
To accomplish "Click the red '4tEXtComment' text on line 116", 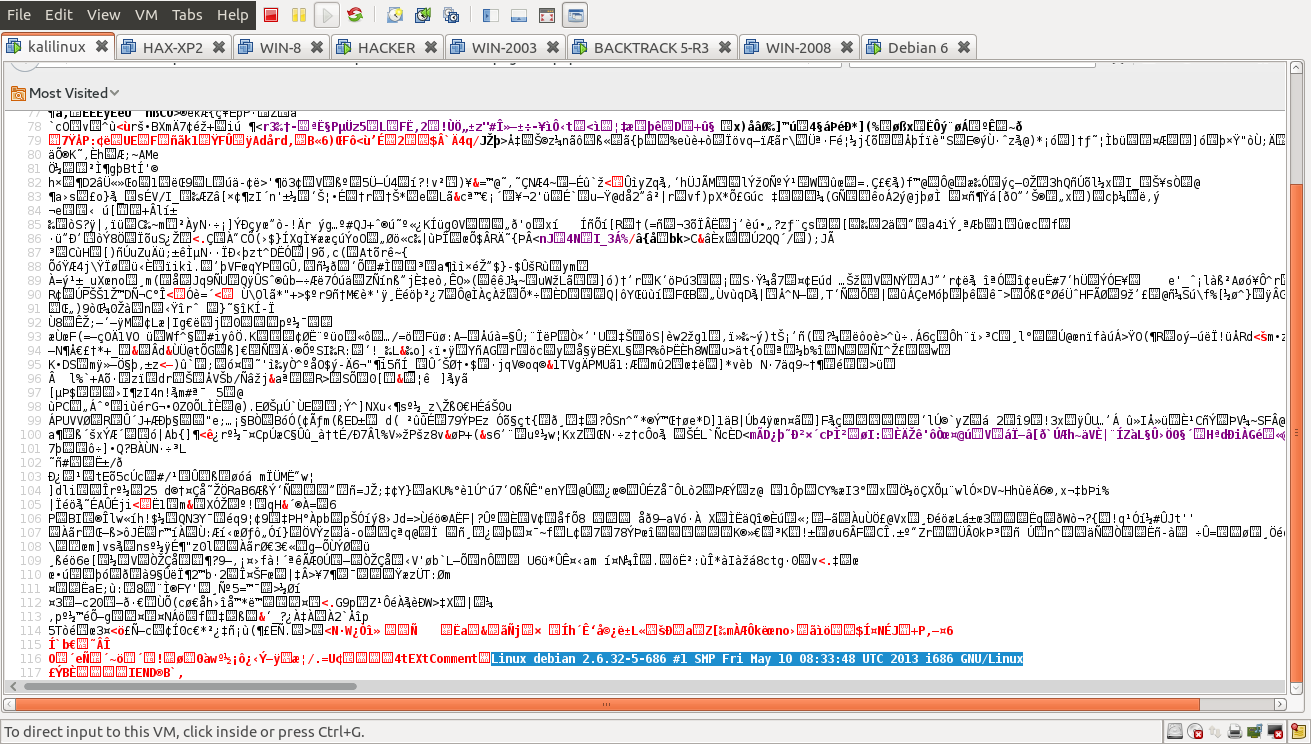I will (x=435, y=659).
